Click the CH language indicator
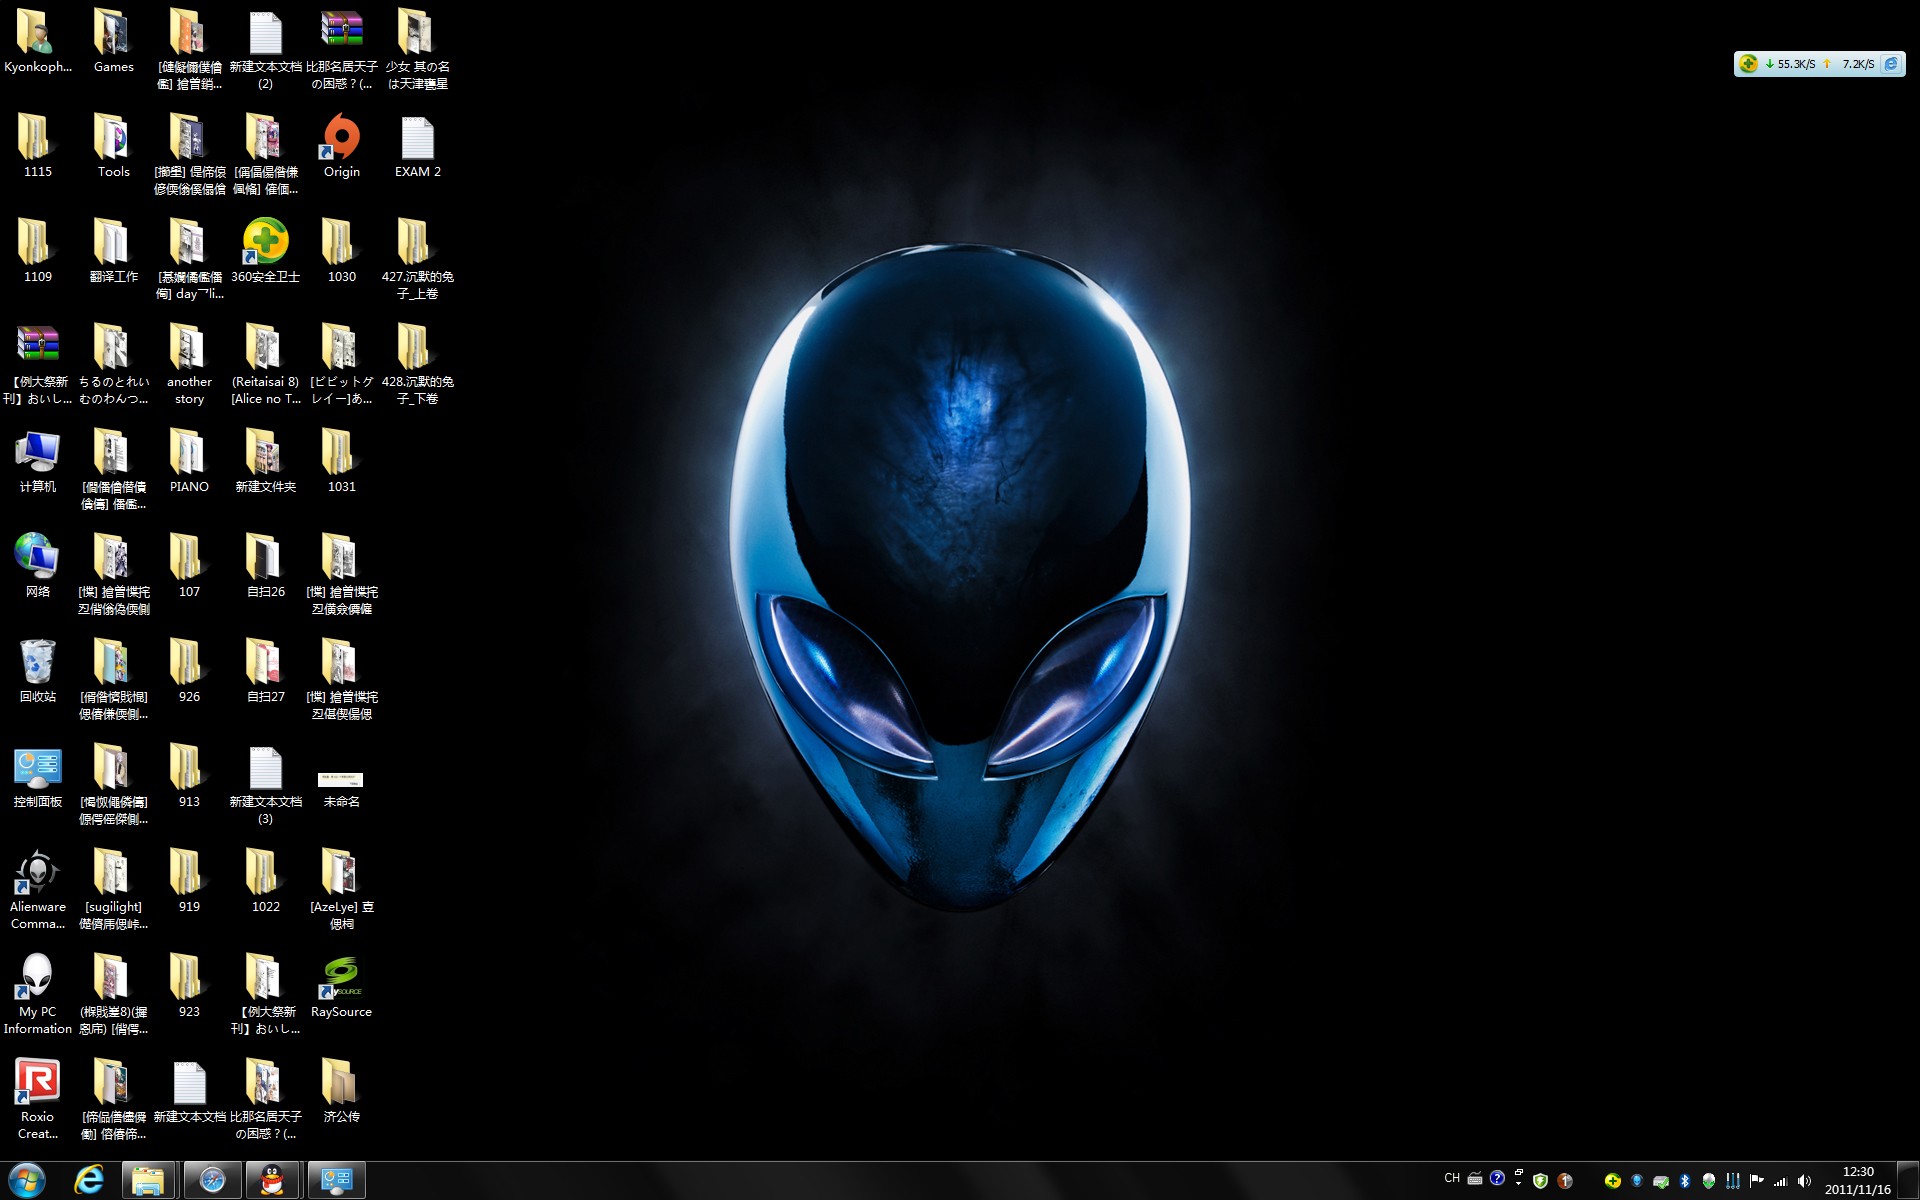The width and height of the screenshot is (1920, 1200). click(x=1452, y=1178)
